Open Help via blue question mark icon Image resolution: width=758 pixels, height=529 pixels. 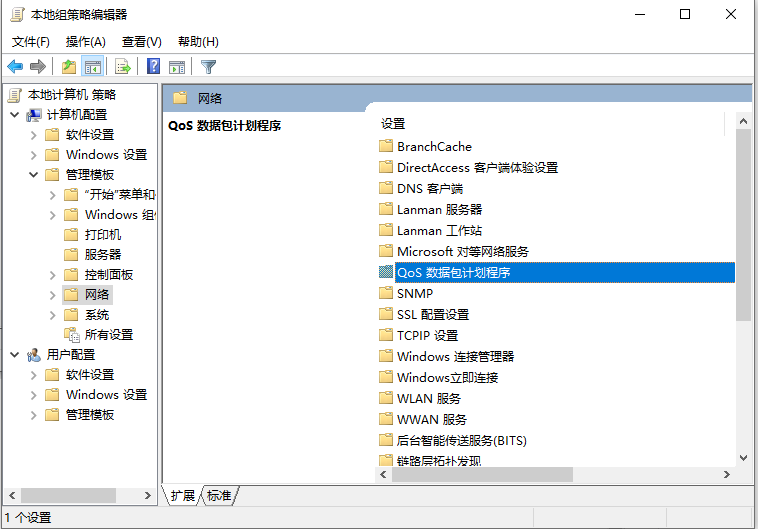pyautogui.click(x=153, y=67)
